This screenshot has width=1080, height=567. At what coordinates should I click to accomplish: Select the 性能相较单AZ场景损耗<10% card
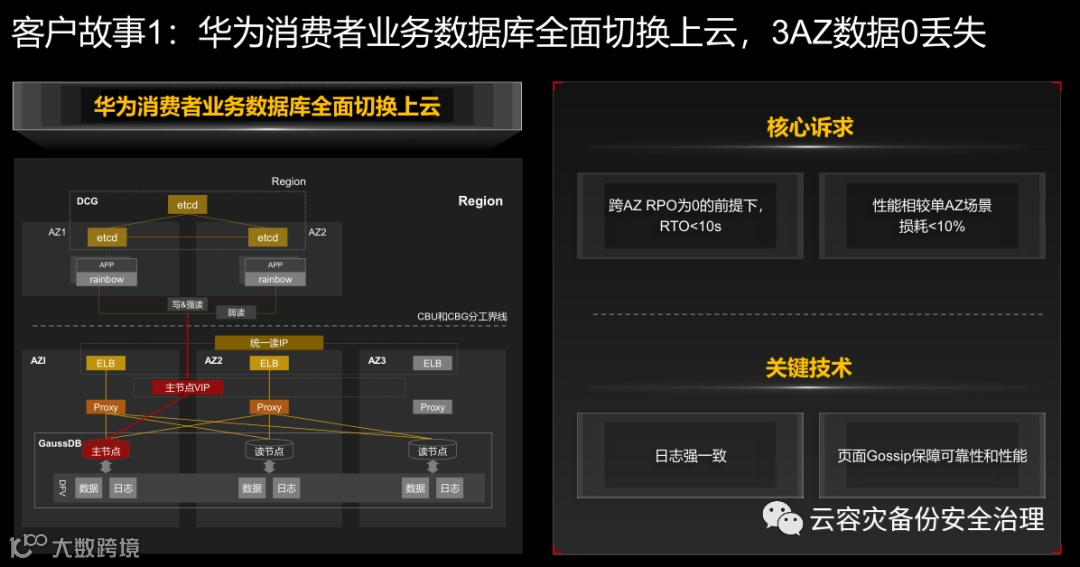[x=932, y=216]
